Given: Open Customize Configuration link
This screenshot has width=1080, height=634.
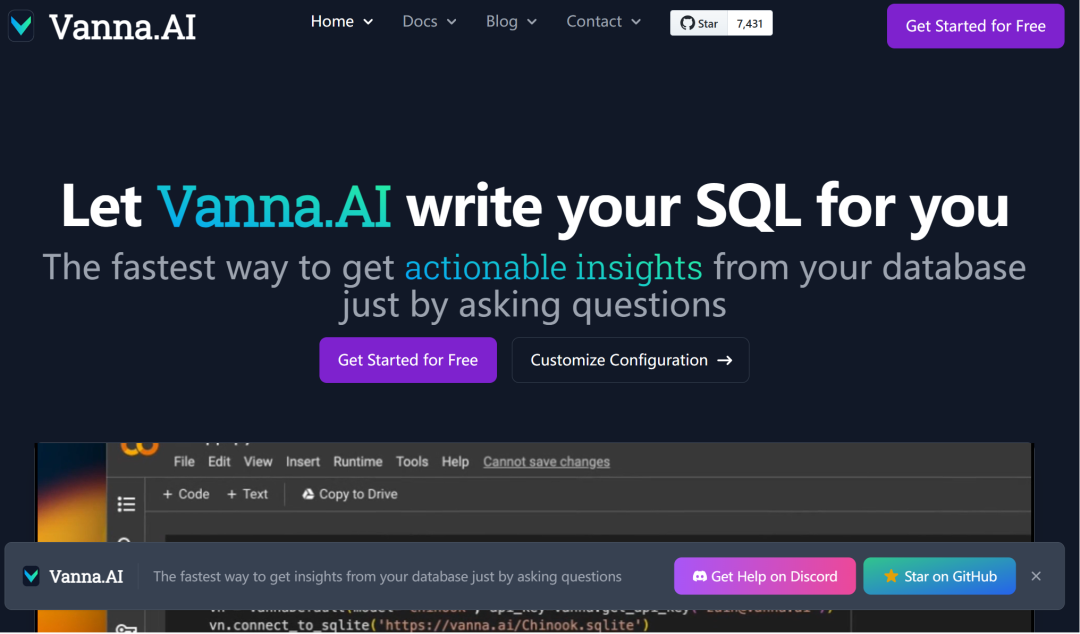Looking at the screenshot, I should pos(630,360).
